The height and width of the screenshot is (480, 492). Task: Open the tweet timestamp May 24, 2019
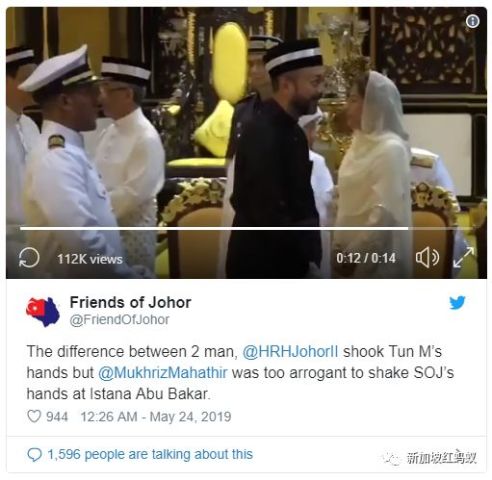[x=156, y=417]
